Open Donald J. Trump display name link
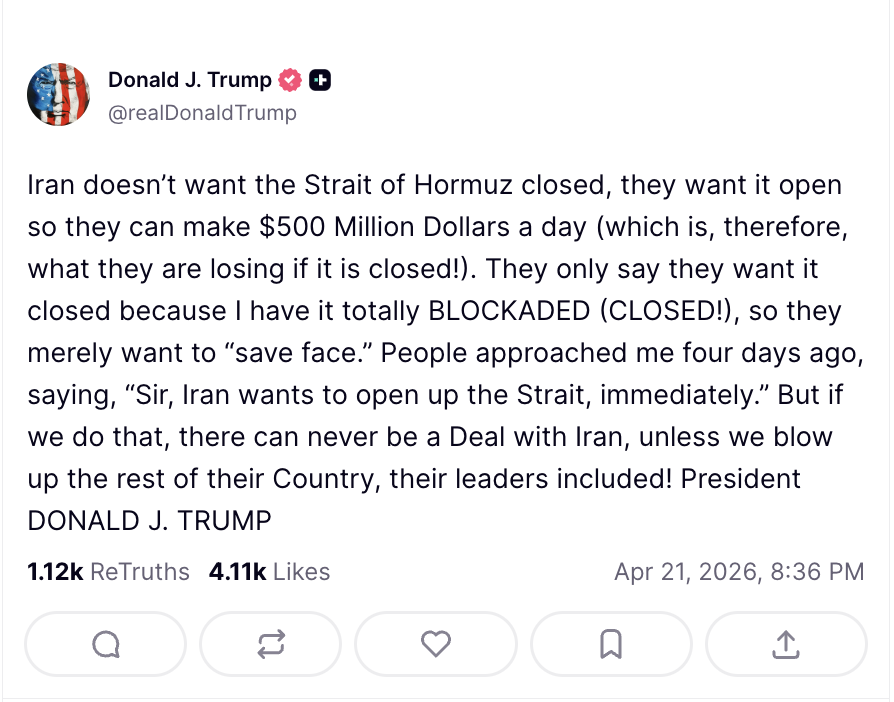This screenshot has height=702, width=894. (x=189, y=80)
